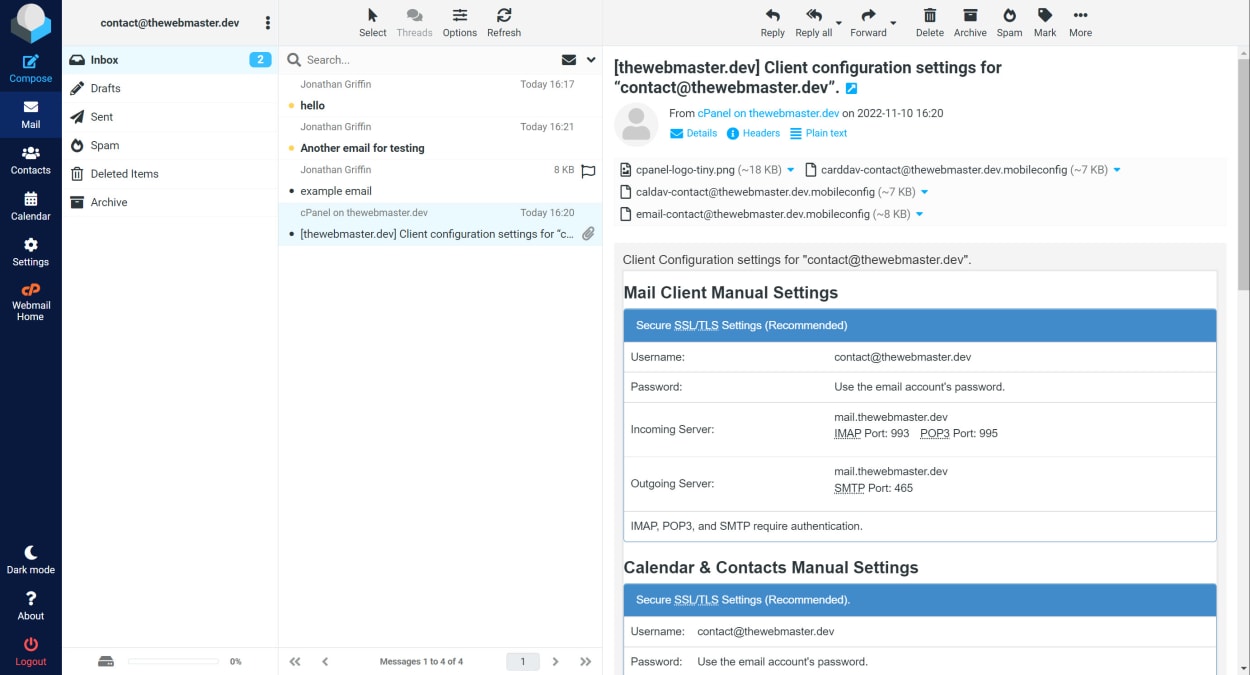Delete the message

coord(929,23)
